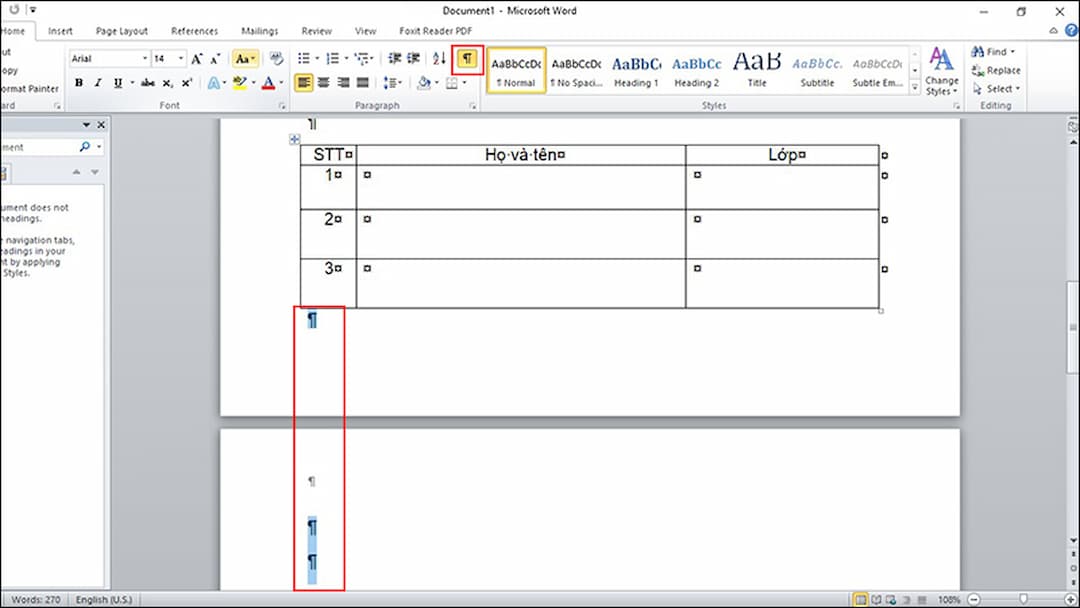Center the paragraph text
This screenshot has height=608, width=1080.
click(323, 83)
